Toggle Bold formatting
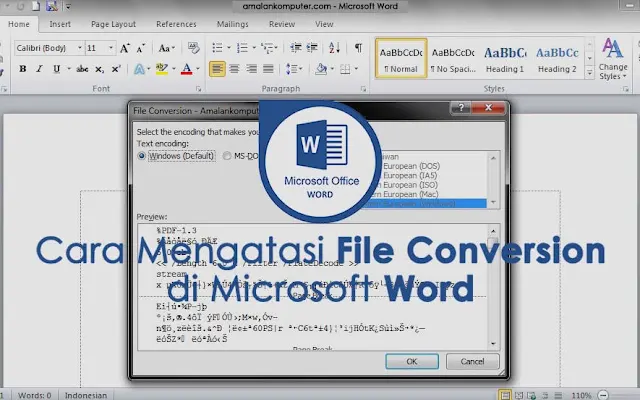640x400 pixels. [23, 69]
